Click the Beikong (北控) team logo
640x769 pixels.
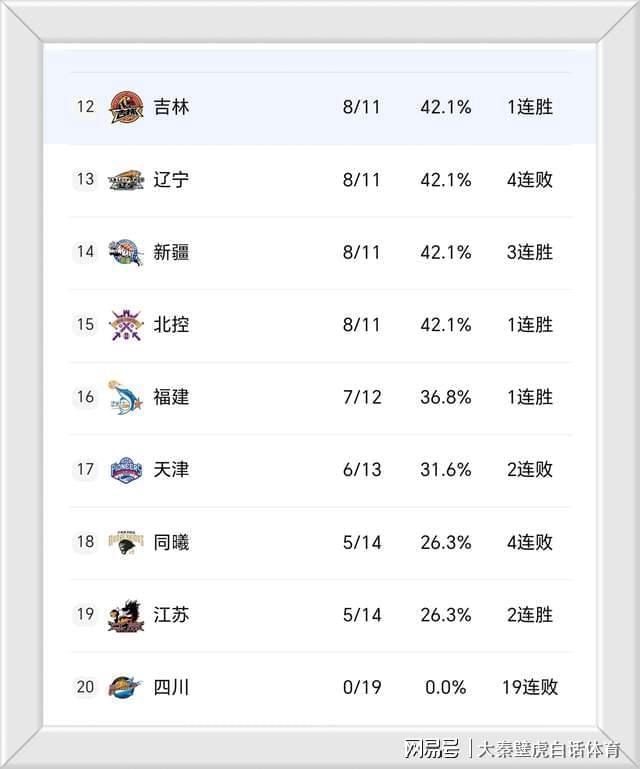[x=126, y=324]
